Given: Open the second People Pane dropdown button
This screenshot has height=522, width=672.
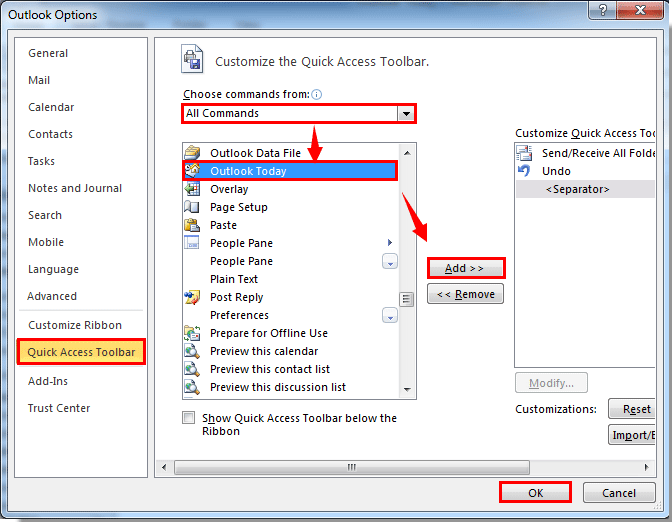Looking at the screenshot, I should tap(390, 261).
